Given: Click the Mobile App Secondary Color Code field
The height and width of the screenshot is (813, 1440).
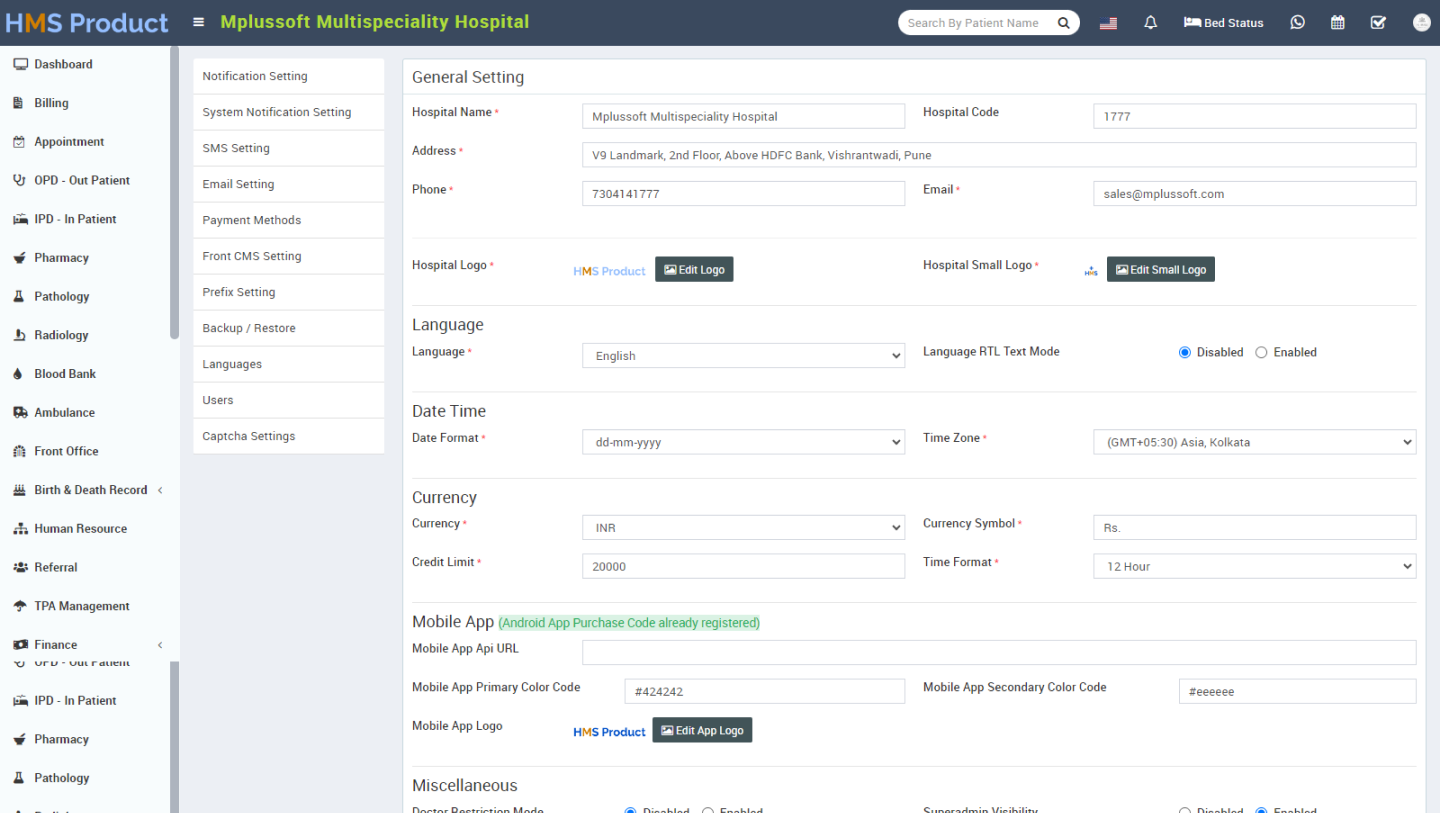Looking at the screenshot, I should [x=1297, y=691].
